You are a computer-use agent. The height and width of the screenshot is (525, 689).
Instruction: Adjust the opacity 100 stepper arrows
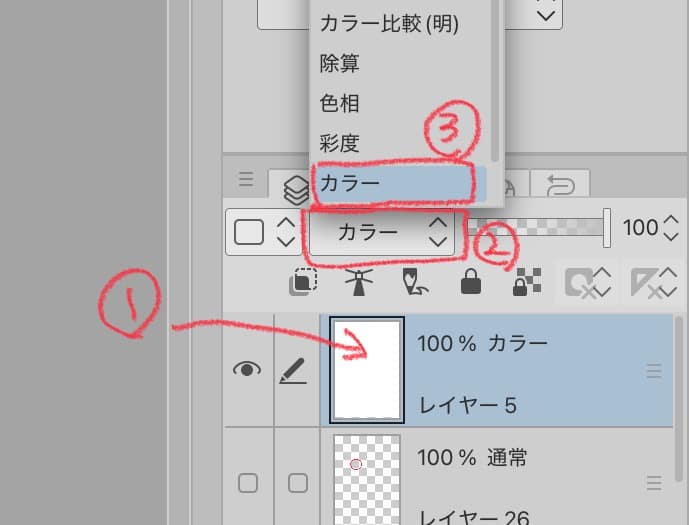click(669, 228)
